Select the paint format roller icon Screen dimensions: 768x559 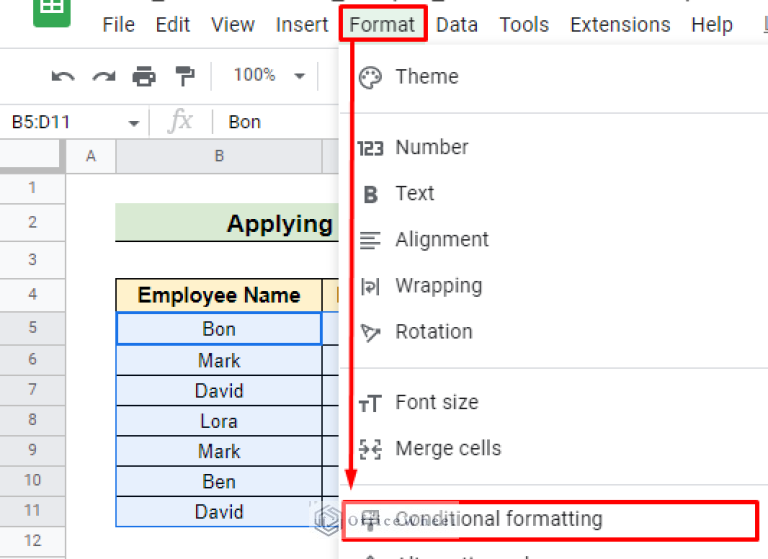click(185, 76)
